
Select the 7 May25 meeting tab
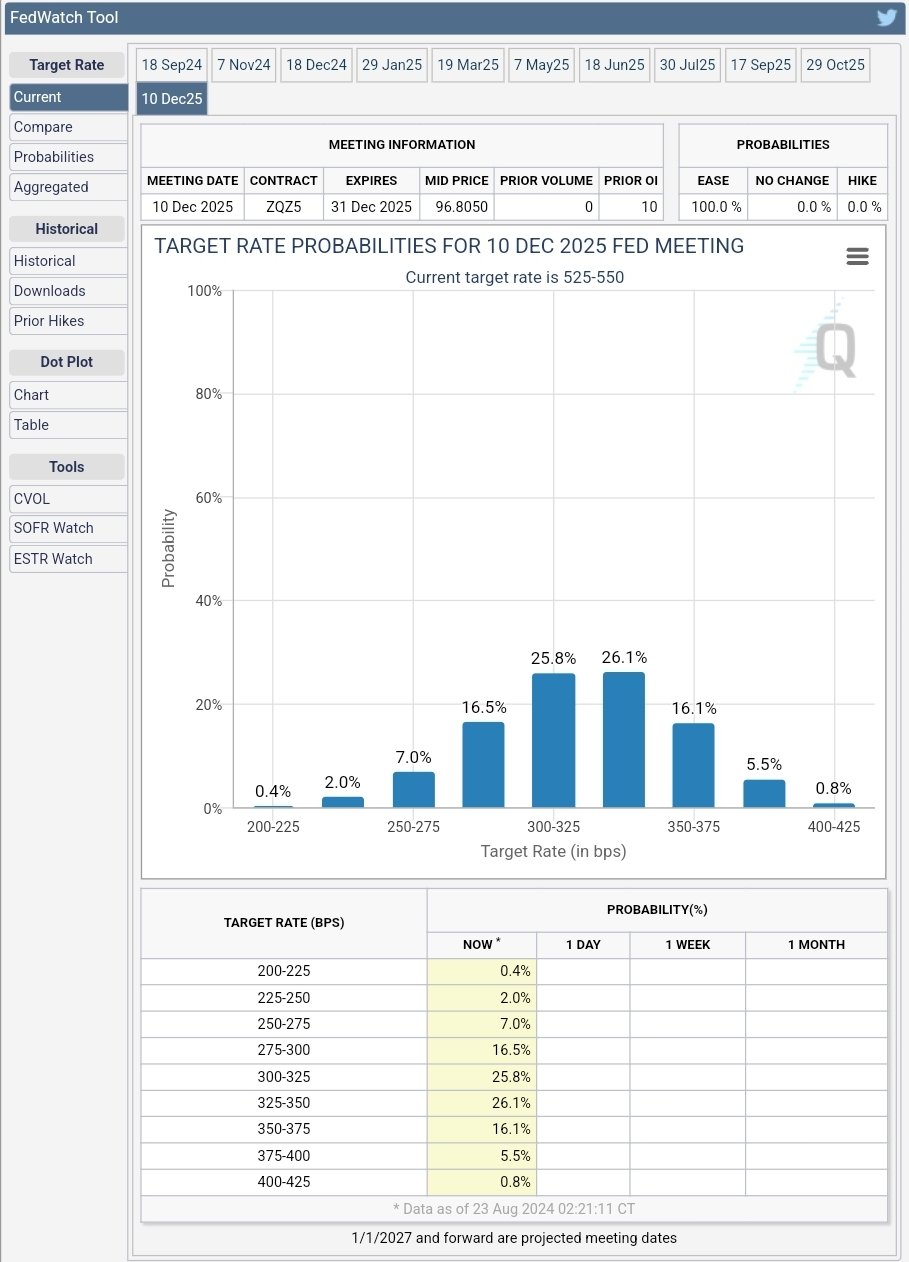point(541,65)
